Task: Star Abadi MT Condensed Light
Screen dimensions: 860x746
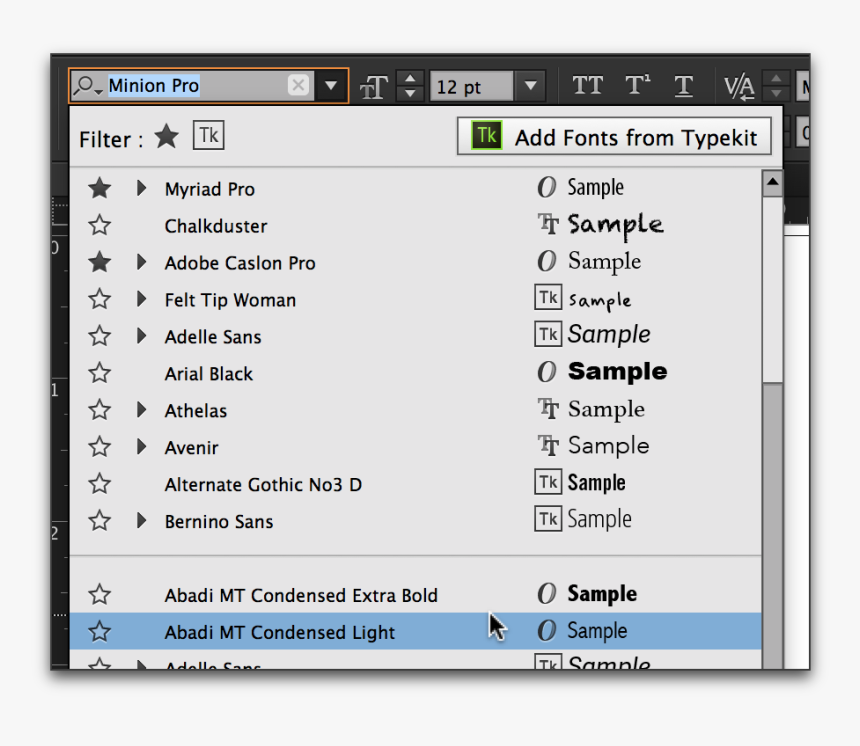Action: click(x=100, y=631)
